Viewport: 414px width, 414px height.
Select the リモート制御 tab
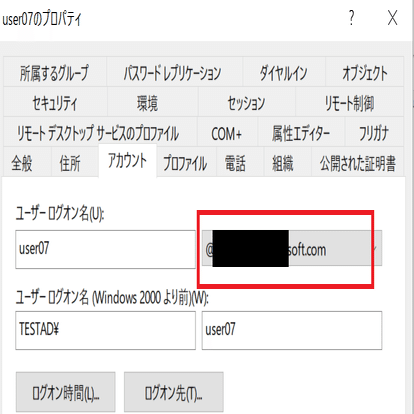tap(349, 102)
